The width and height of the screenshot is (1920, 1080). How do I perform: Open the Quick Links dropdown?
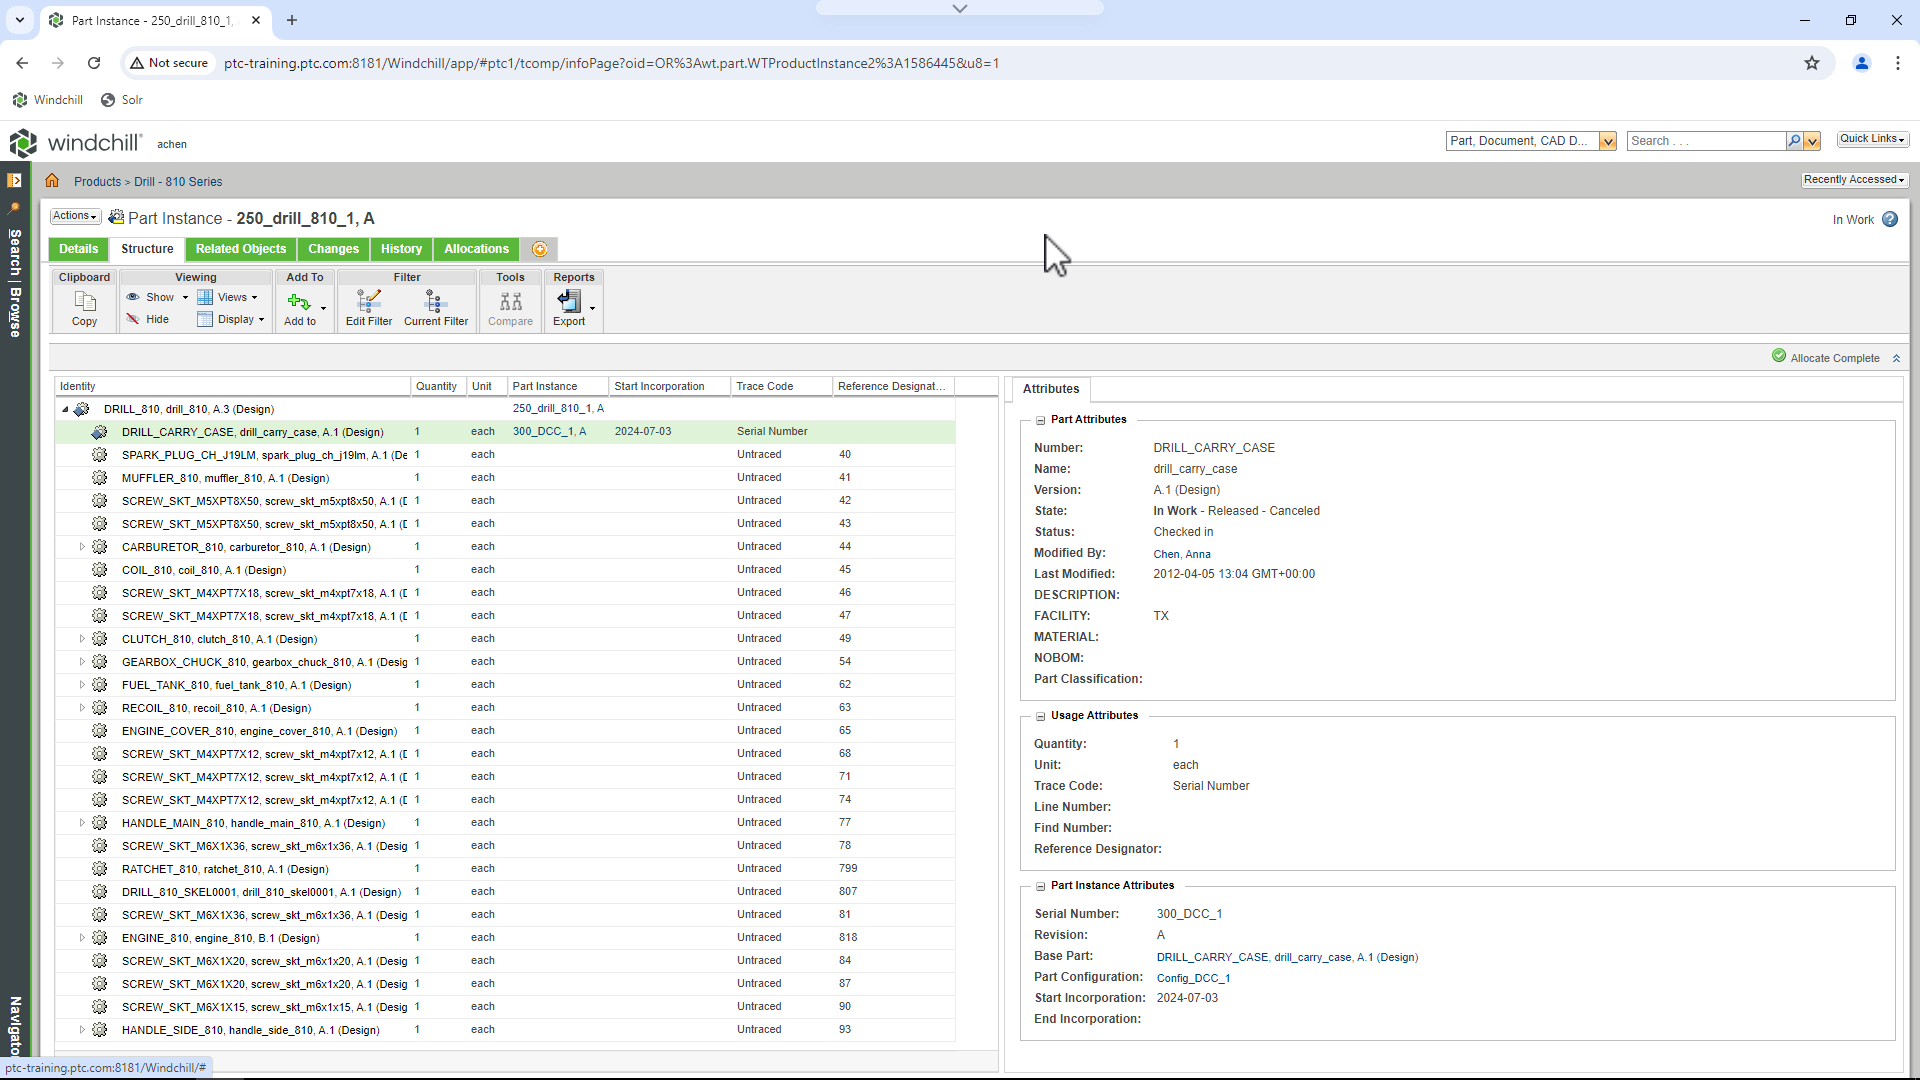click(1872, 139)
